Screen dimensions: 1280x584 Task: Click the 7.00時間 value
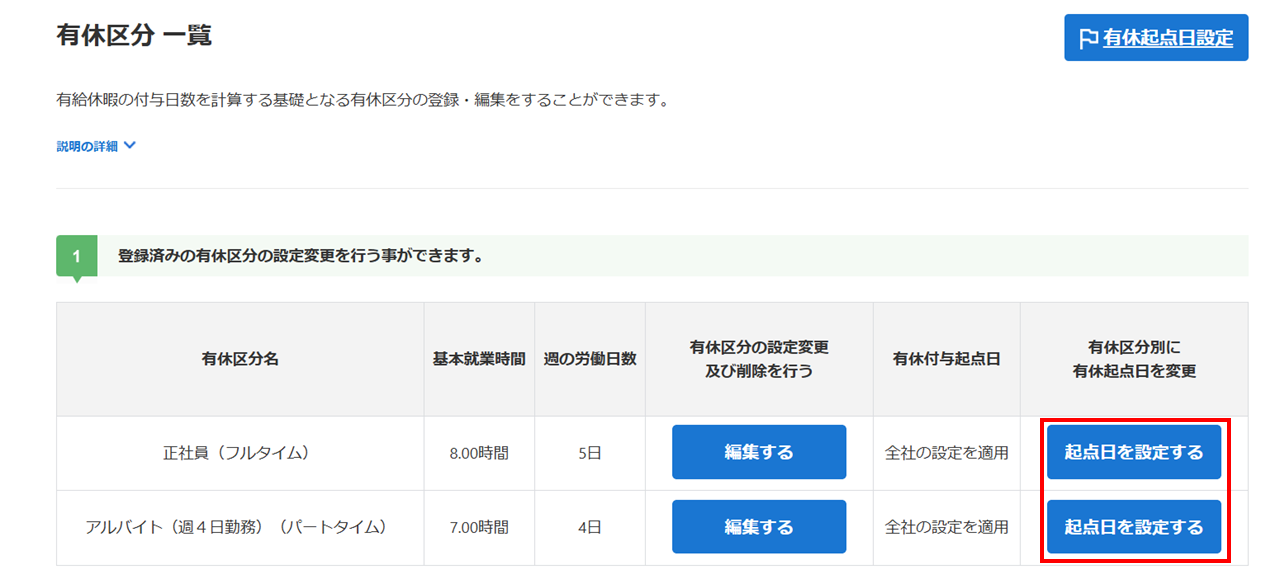(479, 527)
